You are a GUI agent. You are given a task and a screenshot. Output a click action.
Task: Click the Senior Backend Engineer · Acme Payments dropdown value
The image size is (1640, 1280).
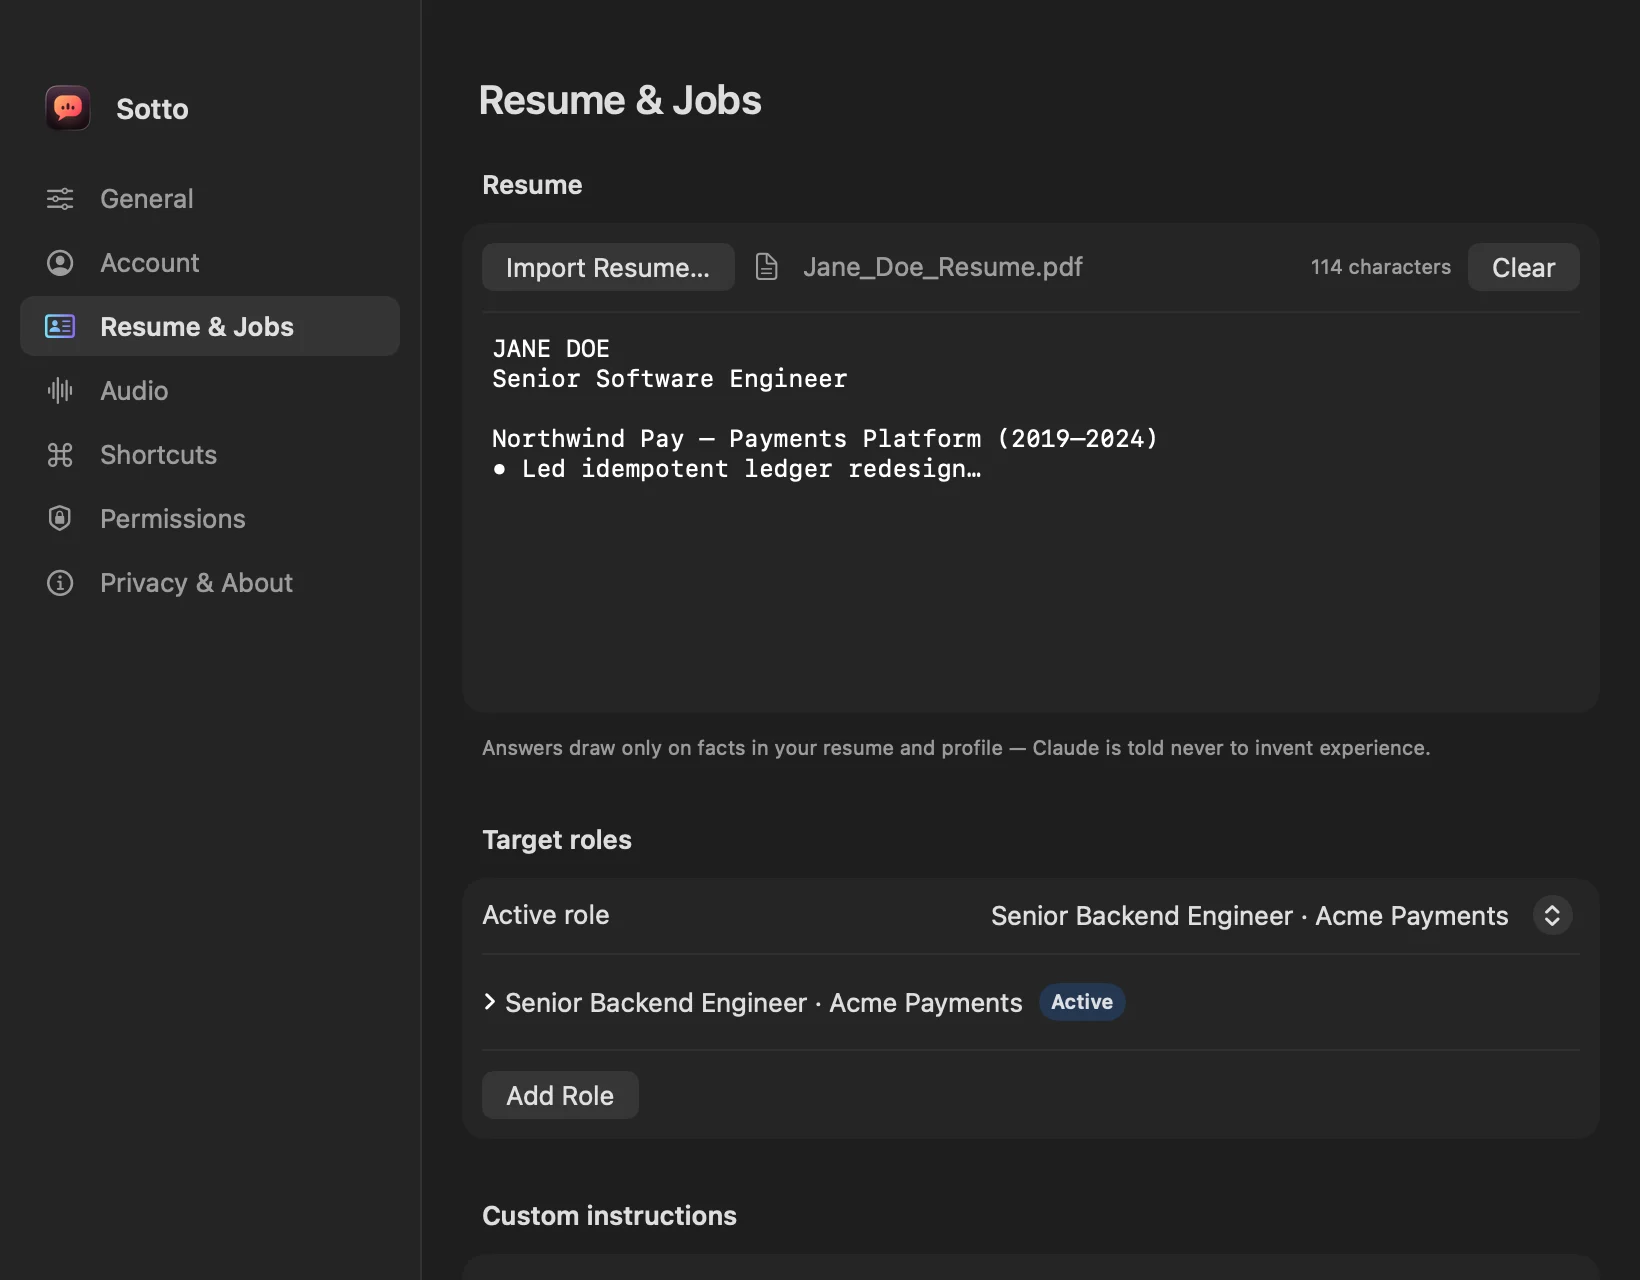(1249, 916)
